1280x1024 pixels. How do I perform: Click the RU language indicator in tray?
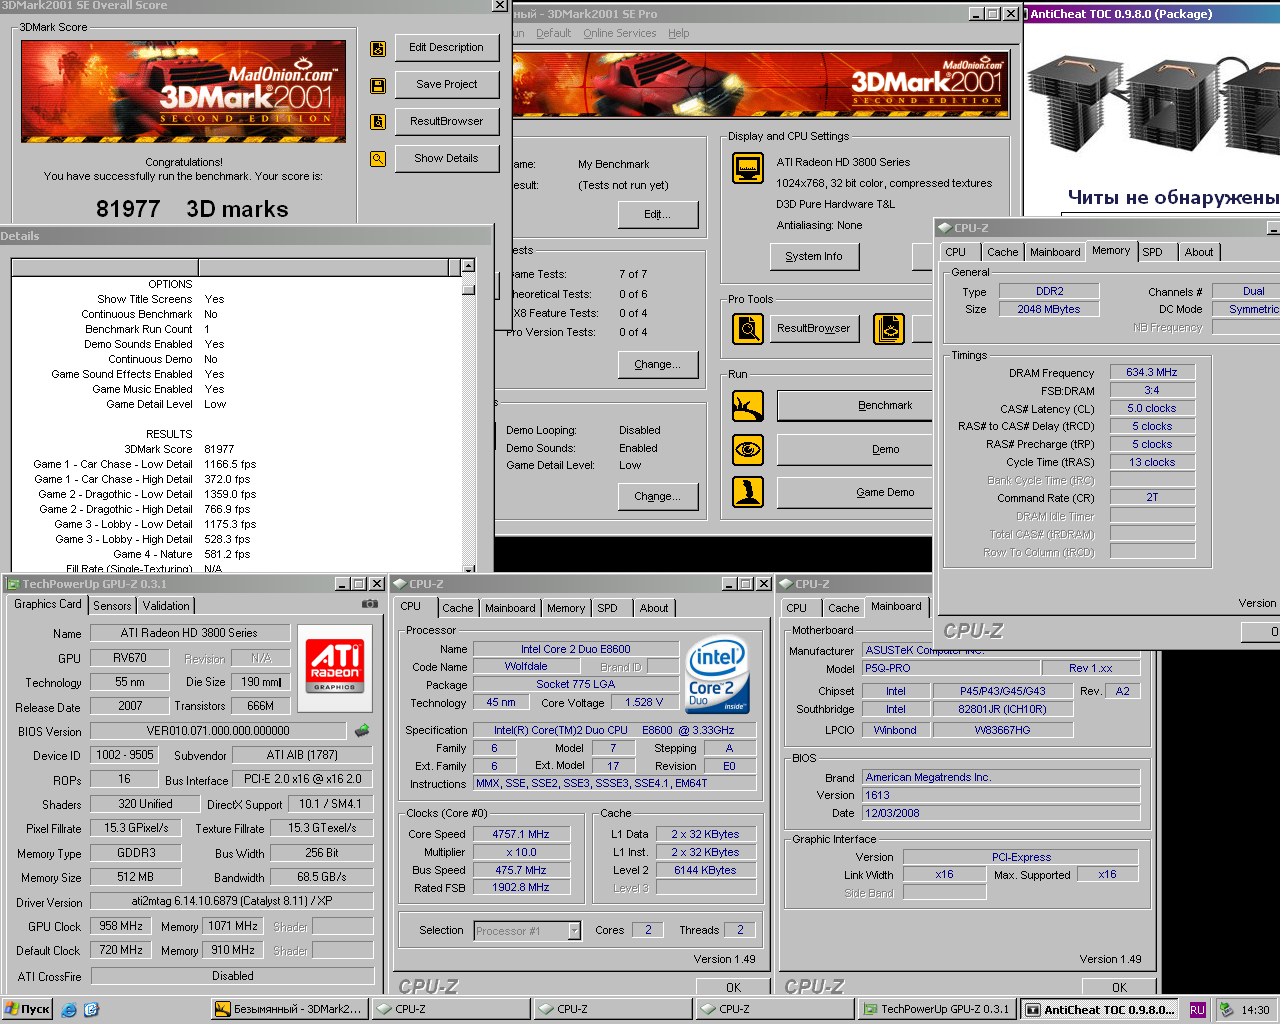coord(1197,1010)
